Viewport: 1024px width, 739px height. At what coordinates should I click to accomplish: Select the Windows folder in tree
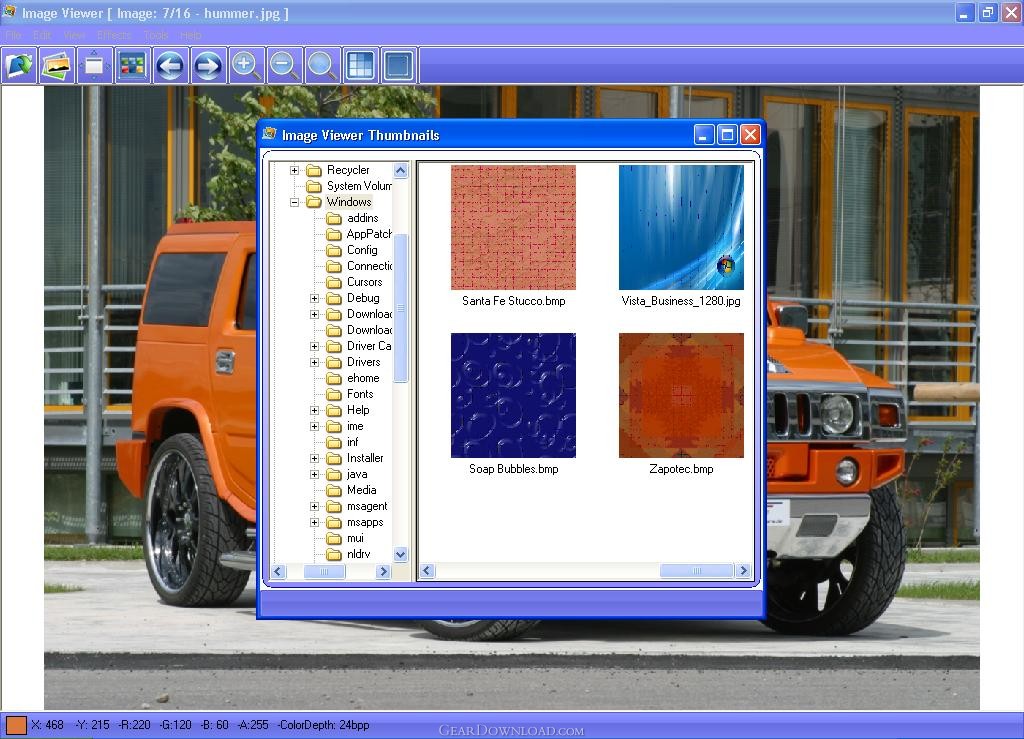[x=349, y=202]
